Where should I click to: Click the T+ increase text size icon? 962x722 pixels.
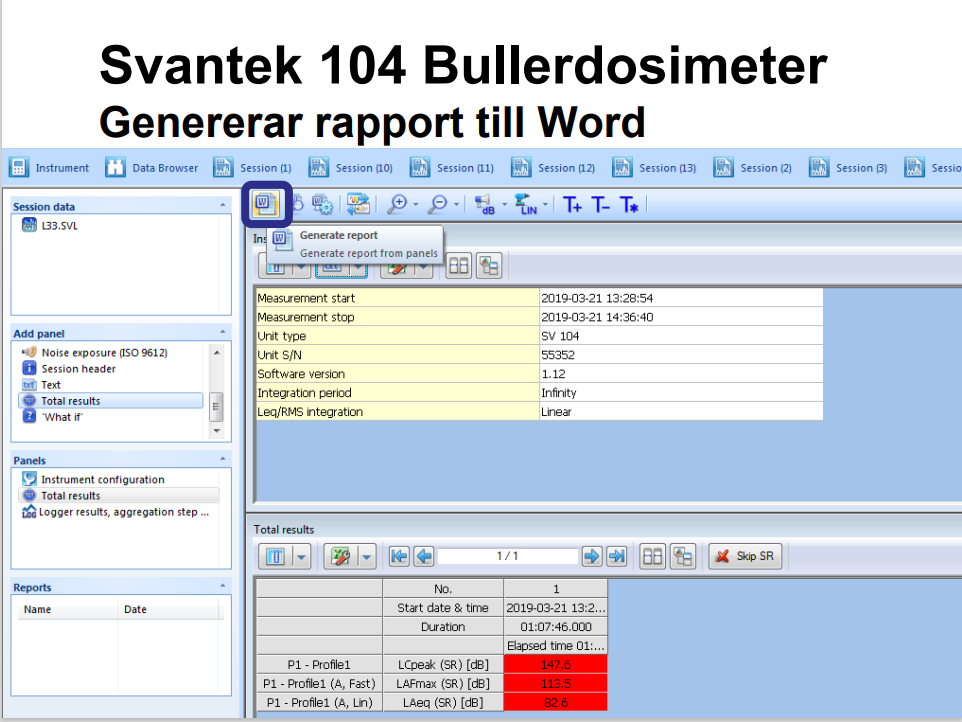572,205
